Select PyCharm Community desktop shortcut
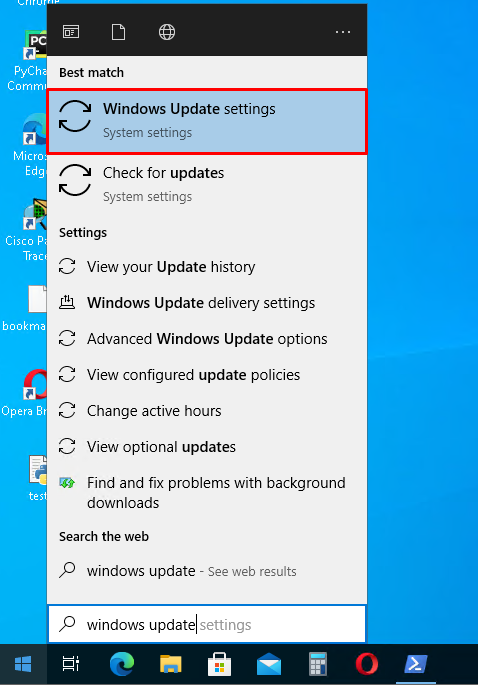Image resolution: width=478 pixels, height=685 pixels. click(26, 61)
